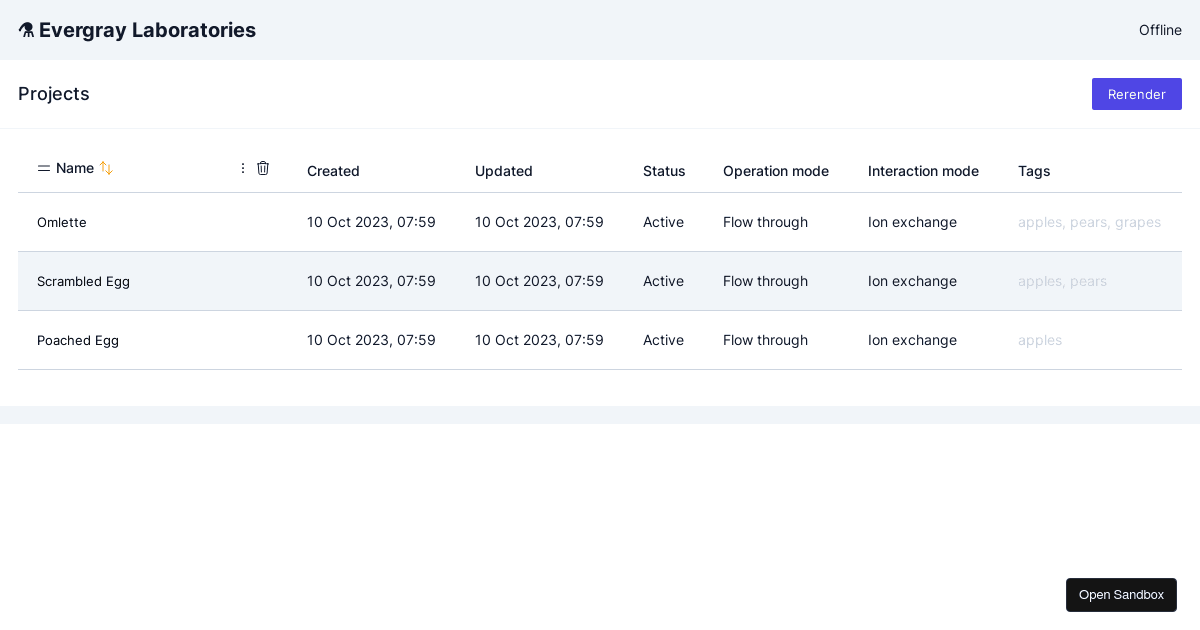
Task: Click the Rerender button
Action: click(x=1137, y=94)
